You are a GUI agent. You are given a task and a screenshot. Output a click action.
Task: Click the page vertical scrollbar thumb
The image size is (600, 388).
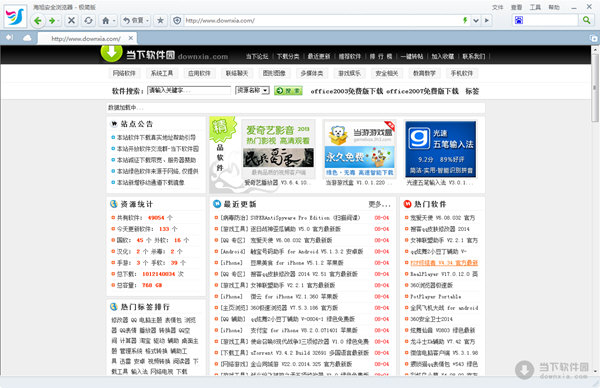coord(595,88)
